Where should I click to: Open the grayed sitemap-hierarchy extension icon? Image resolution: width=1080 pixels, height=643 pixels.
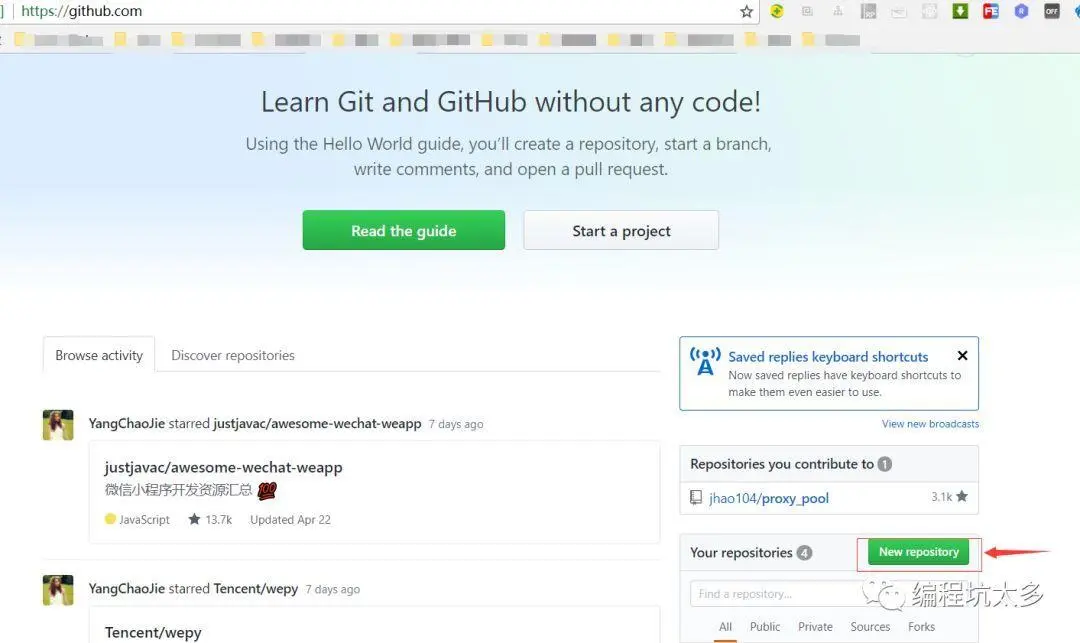point(838,11)
